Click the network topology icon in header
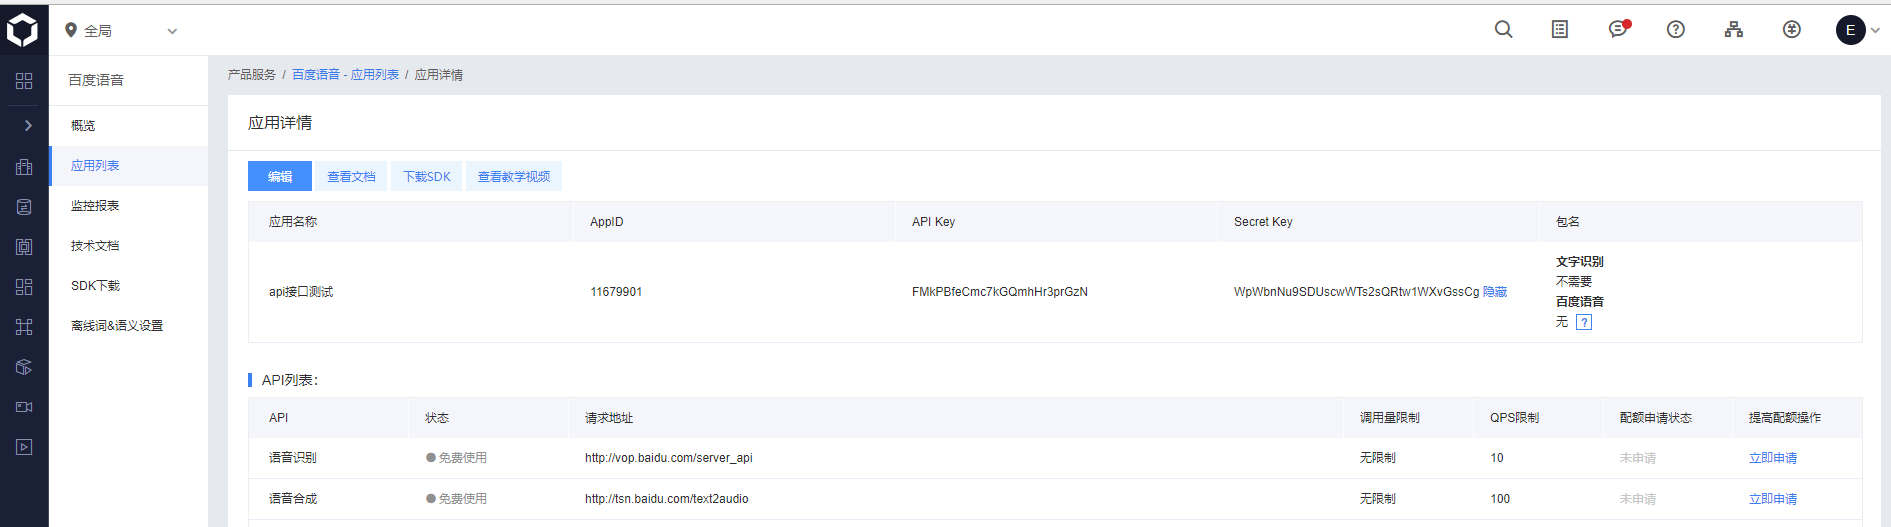This screenshot has width=1891, height=527. pyautogui.click(x=1734, y=30)
